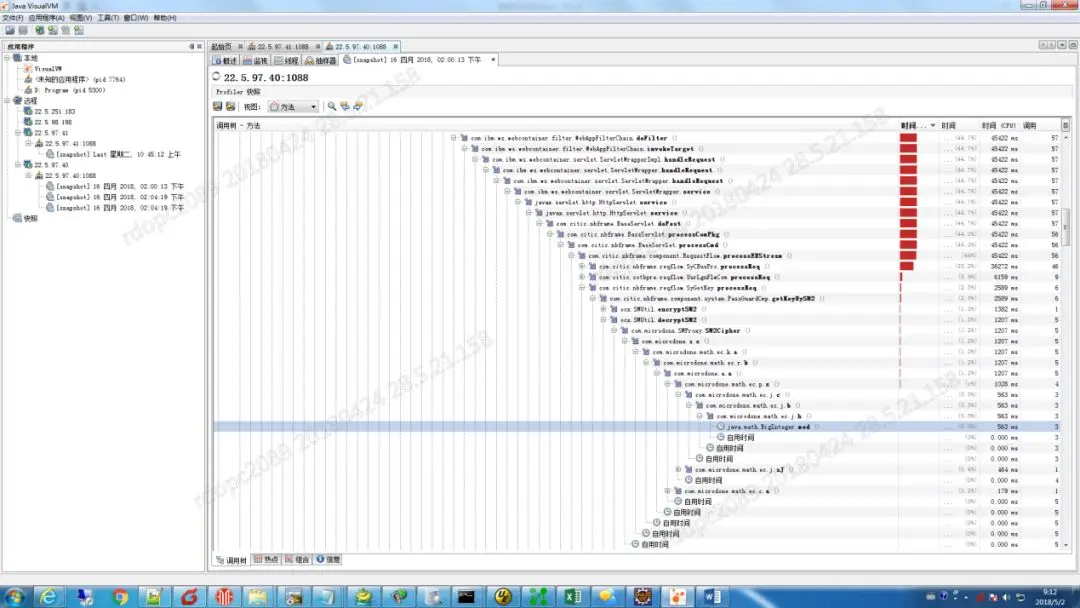Screen dimensions: 1080x608
Task: Collapse the 远程 remote node
Action: [x=8, y=101]
